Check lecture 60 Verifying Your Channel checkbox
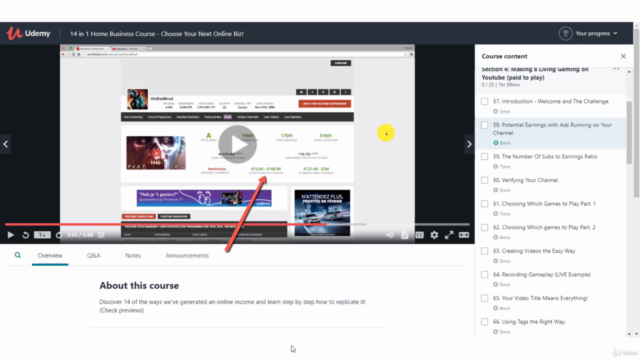The image size is (640, 360). (484, 180)
